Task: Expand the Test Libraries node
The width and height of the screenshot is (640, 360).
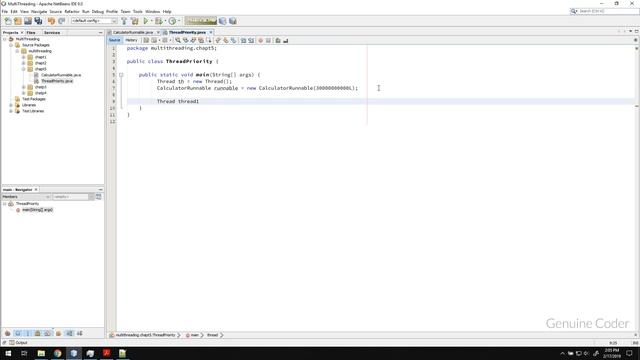Action: (x=11, y=111)
